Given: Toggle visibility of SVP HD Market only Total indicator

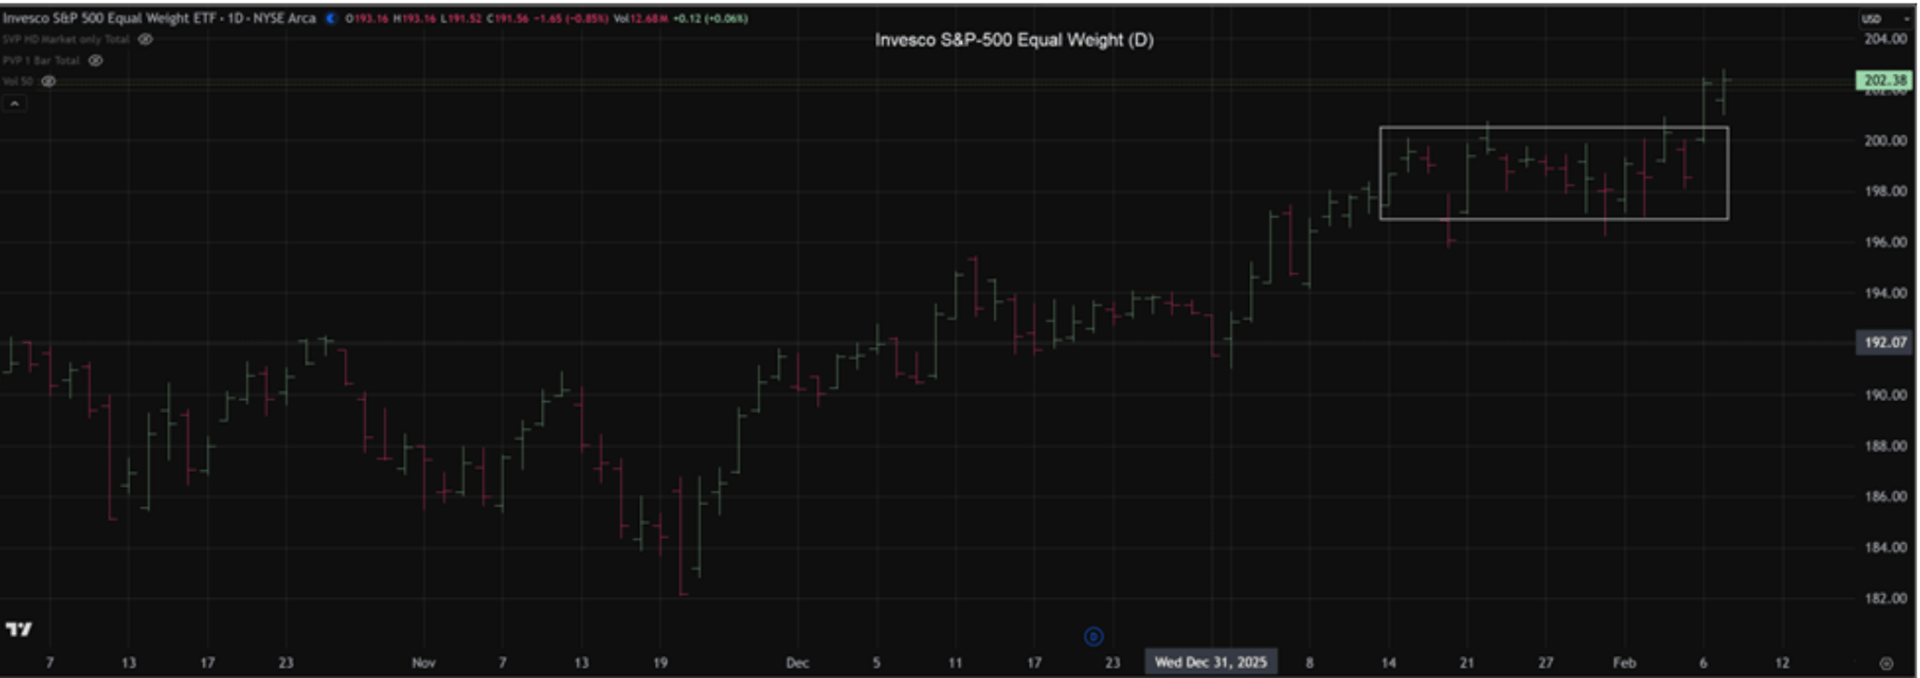Looking at the screenshot, I should click(x=145, y=40).
